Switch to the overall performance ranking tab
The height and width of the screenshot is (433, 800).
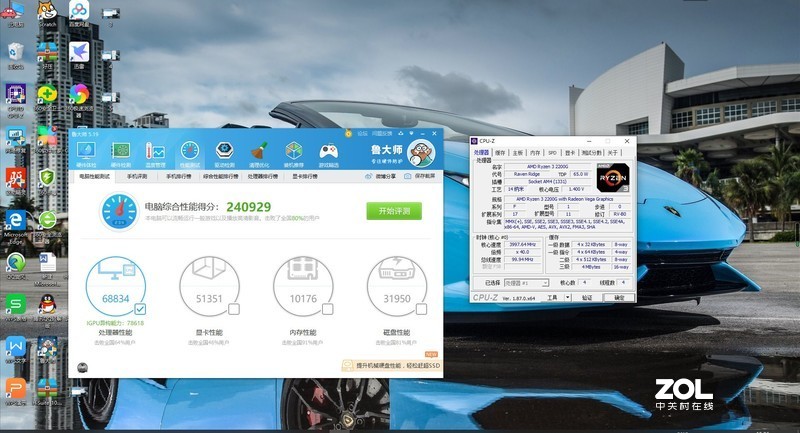click(x=220, y=176)
